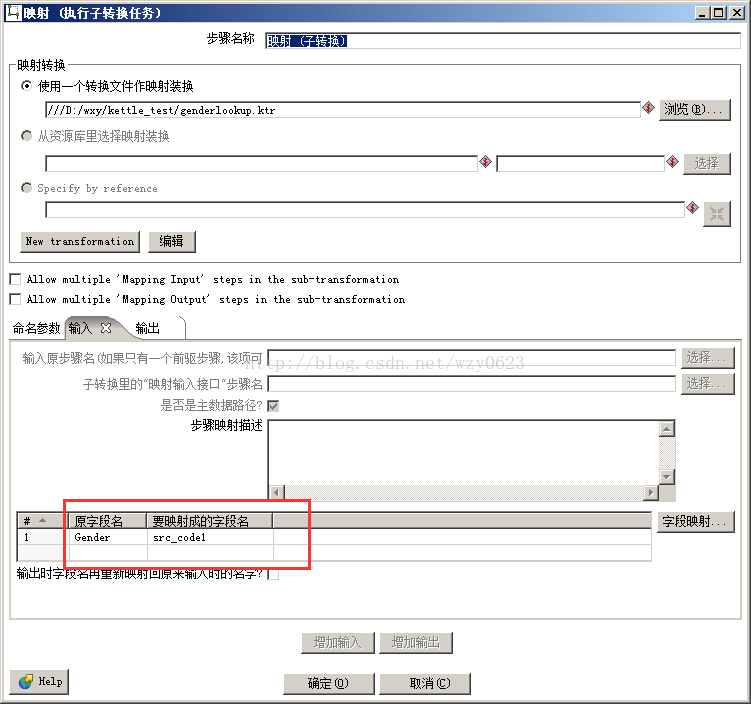Click the 步骤映射描述 text area

[x=463, y=452]
